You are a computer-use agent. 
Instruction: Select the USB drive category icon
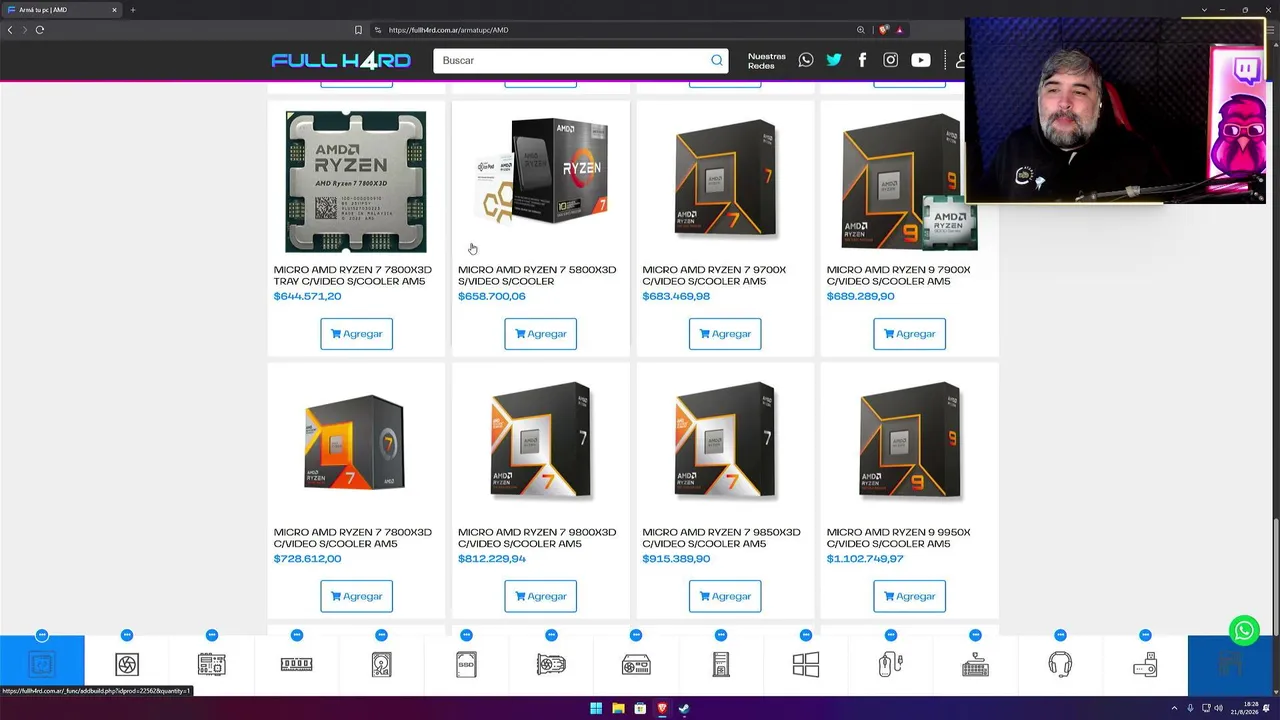tap(1145, 664)
